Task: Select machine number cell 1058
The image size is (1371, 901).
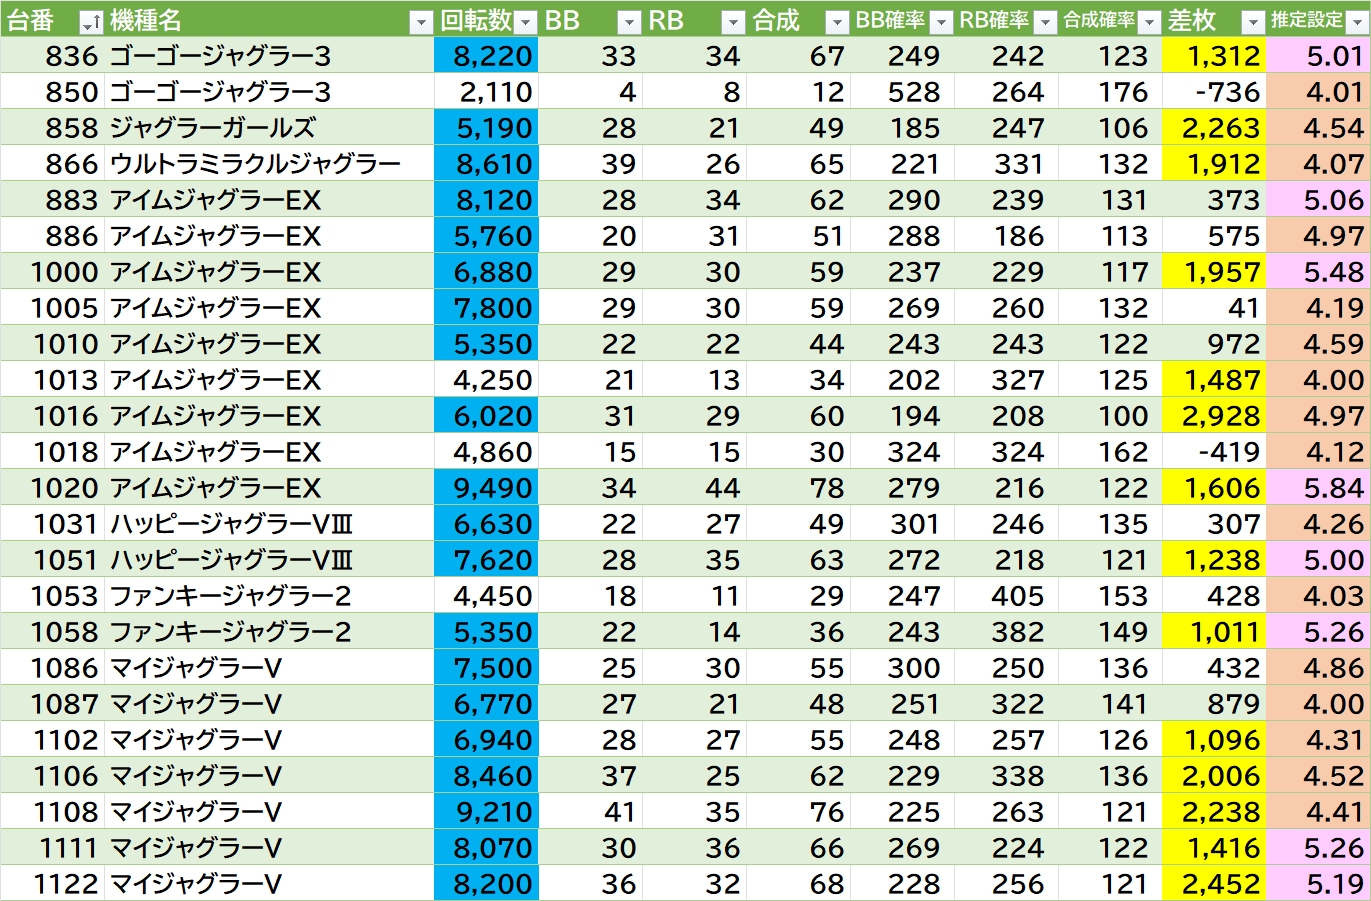Action: pos(52,632)
